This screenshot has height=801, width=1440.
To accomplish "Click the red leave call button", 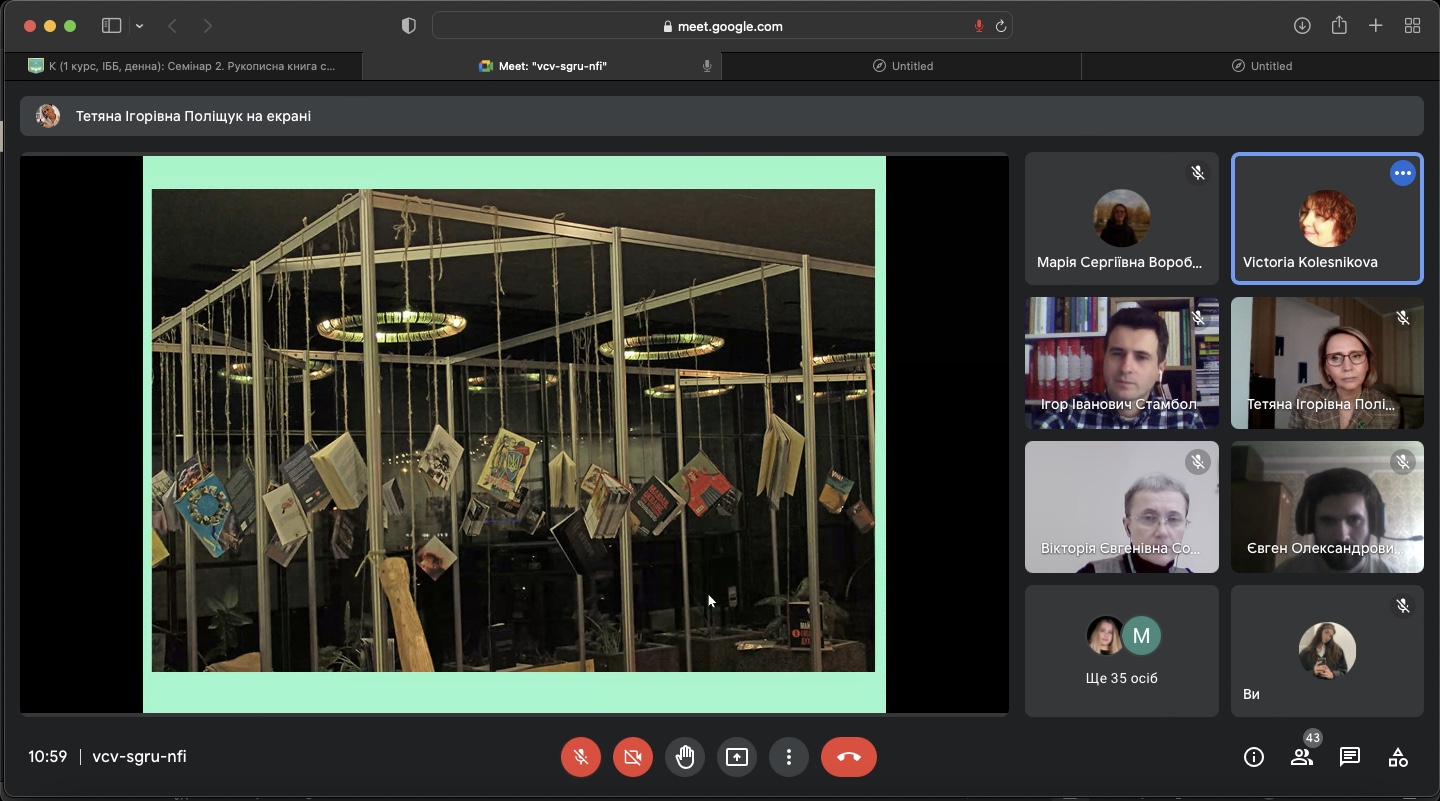I will (848, 757).
